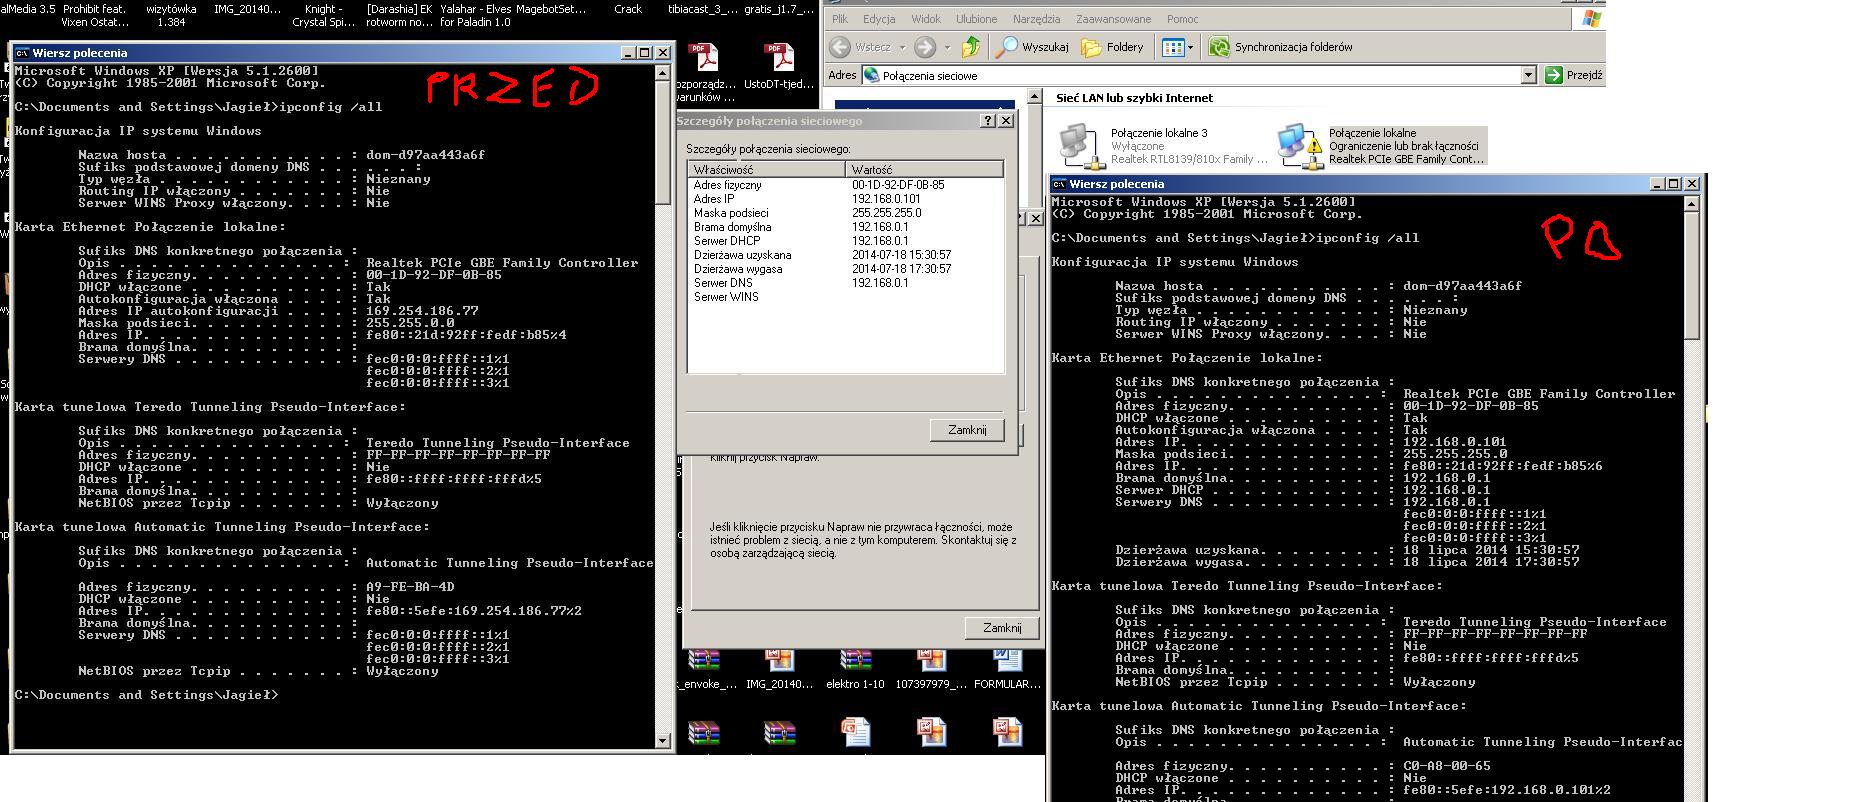The image size is (1858, 802).
Task: Open the Narzędzia menu
Action: [x=1036, y=19]
